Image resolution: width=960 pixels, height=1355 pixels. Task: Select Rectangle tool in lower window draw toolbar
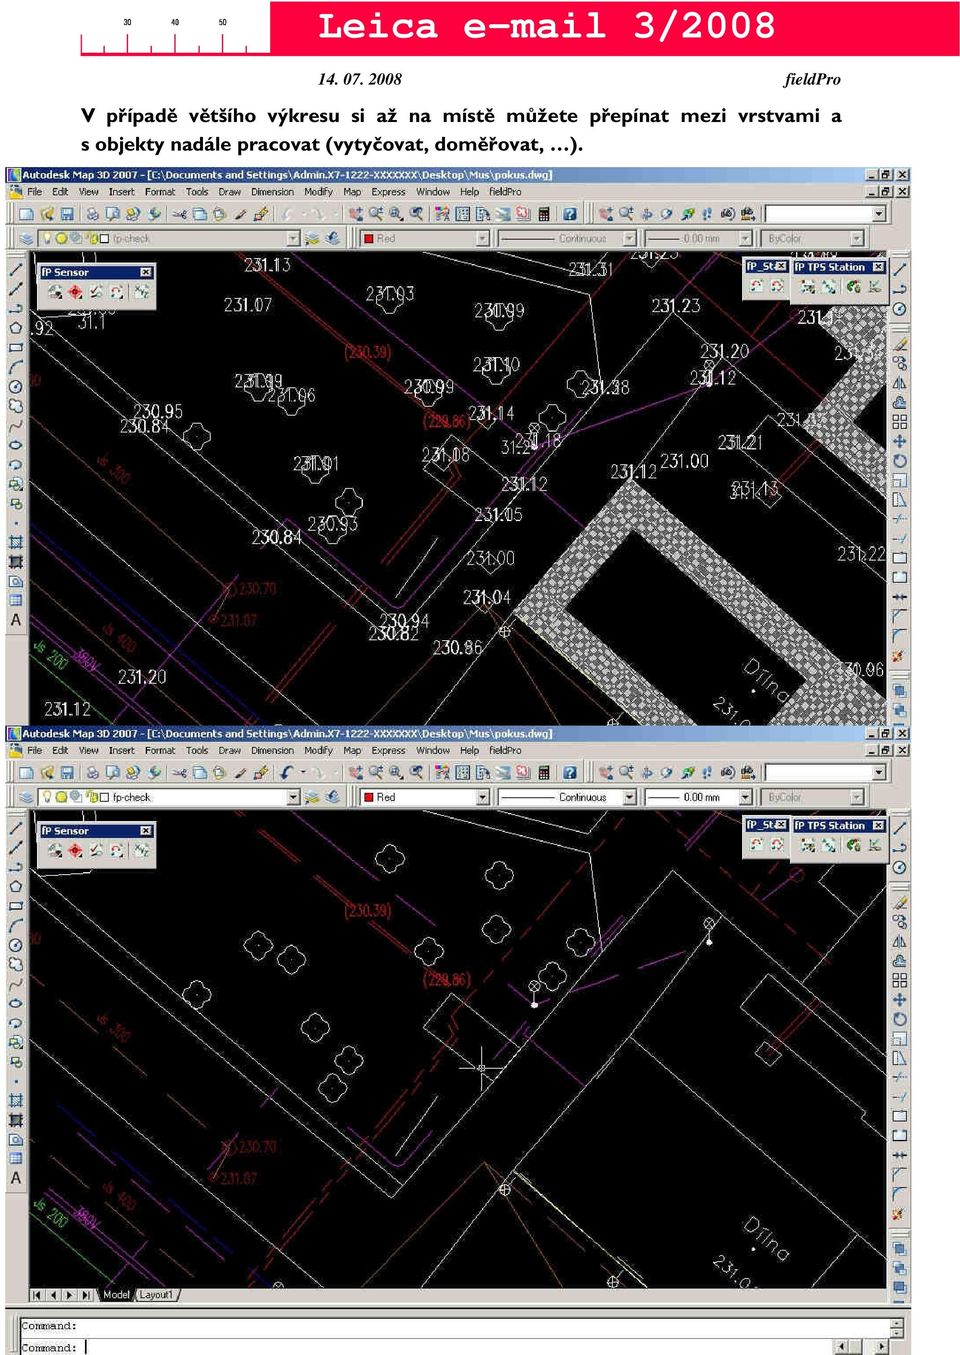pyautogui.click(x=15, y=906)
